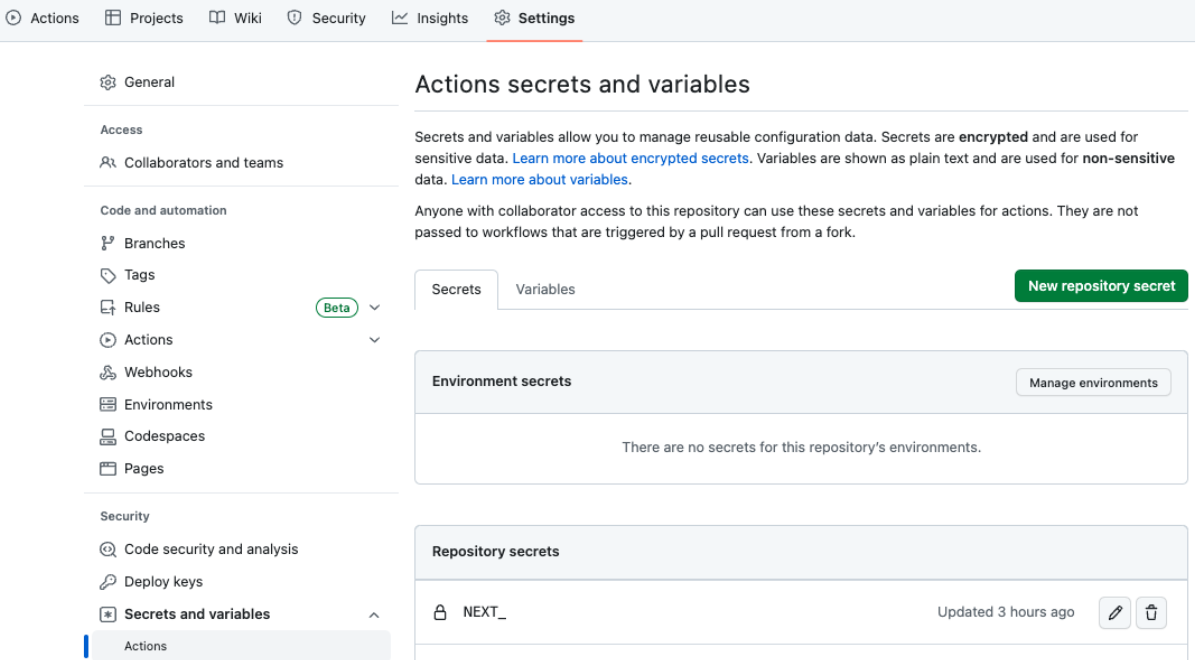
Task: Click the trash delete icon for NEXT_ secret
Action: pyautogui.click(x=1151, y=613)
